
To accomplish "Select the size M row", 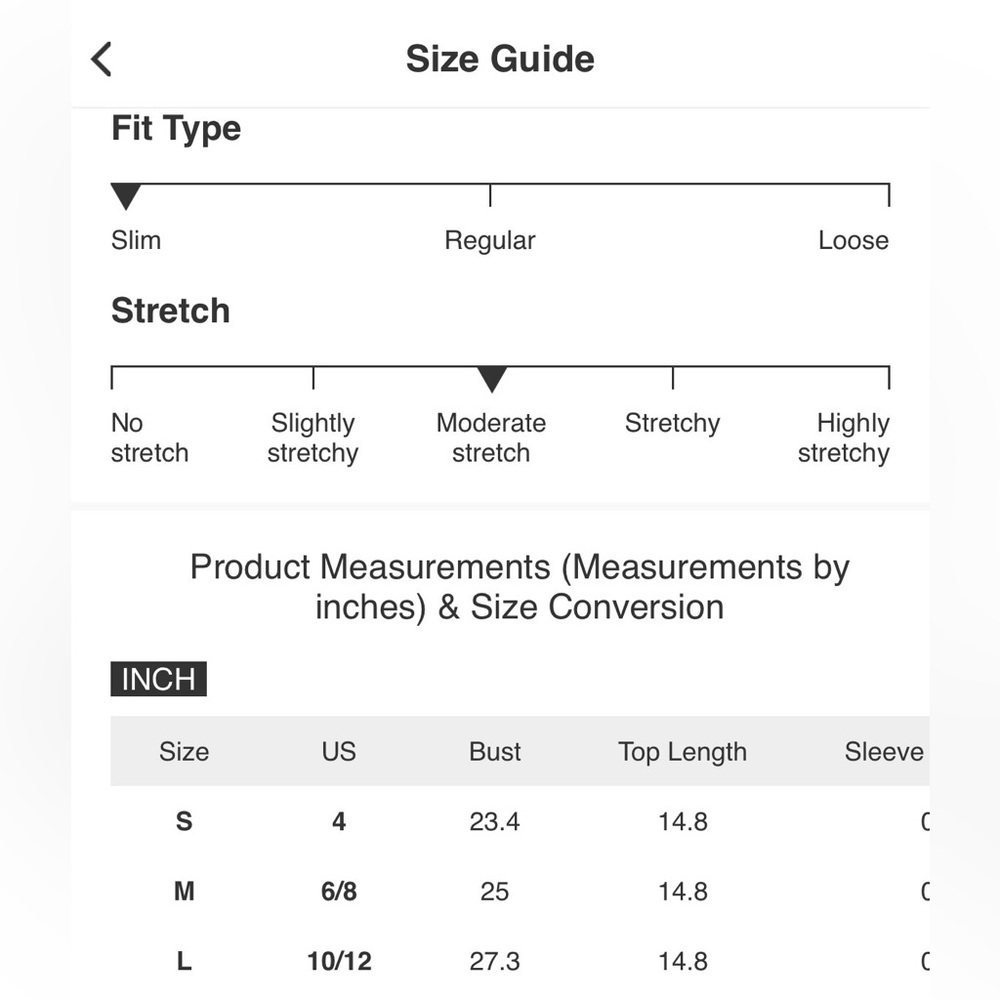I will [x=520, y=891].
